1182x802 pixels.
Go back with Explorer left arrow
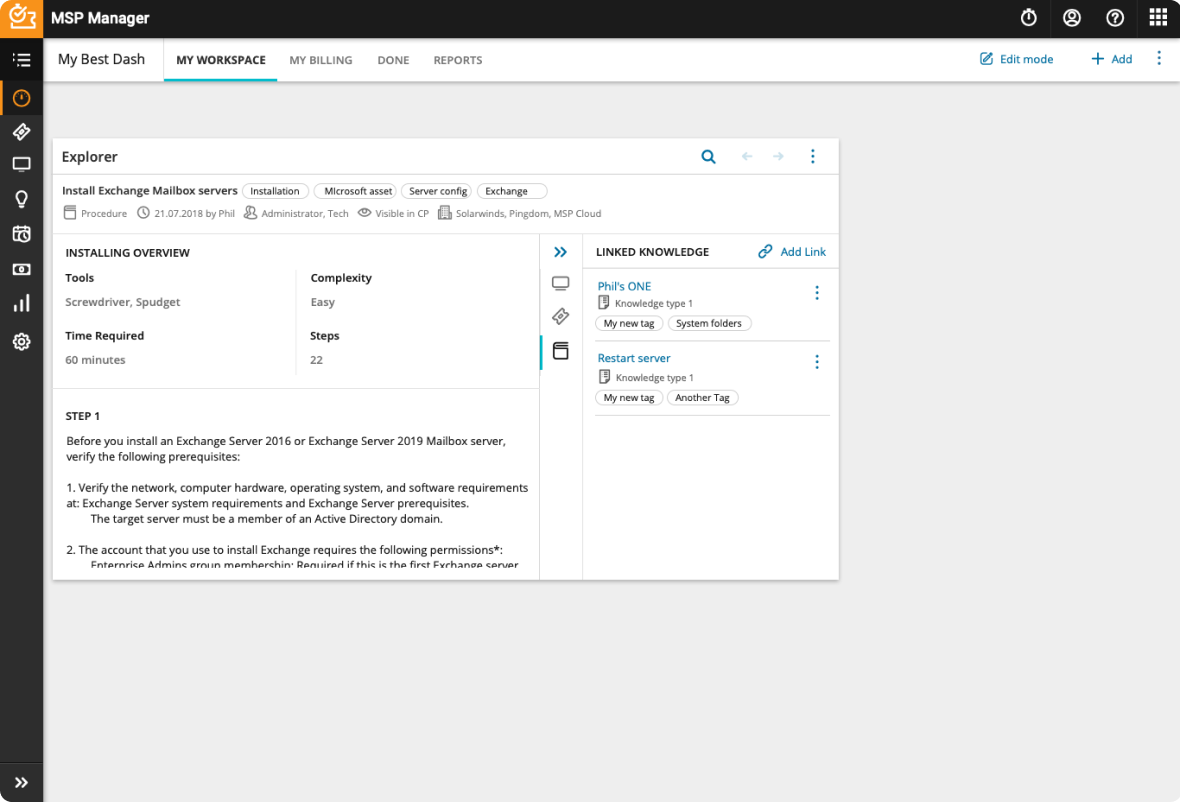point(747,157)
